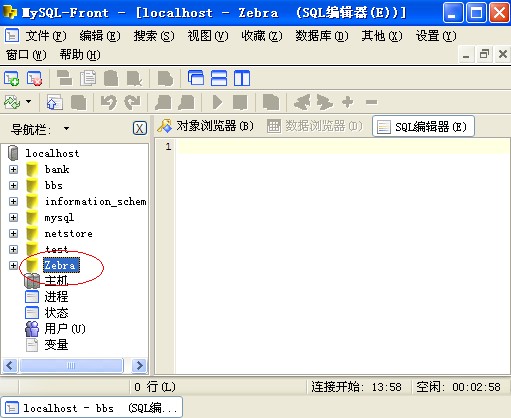This screenshot has width=511, height=418.
Task: Open the 文件(F) menu
Action: [x=46, y=36]
